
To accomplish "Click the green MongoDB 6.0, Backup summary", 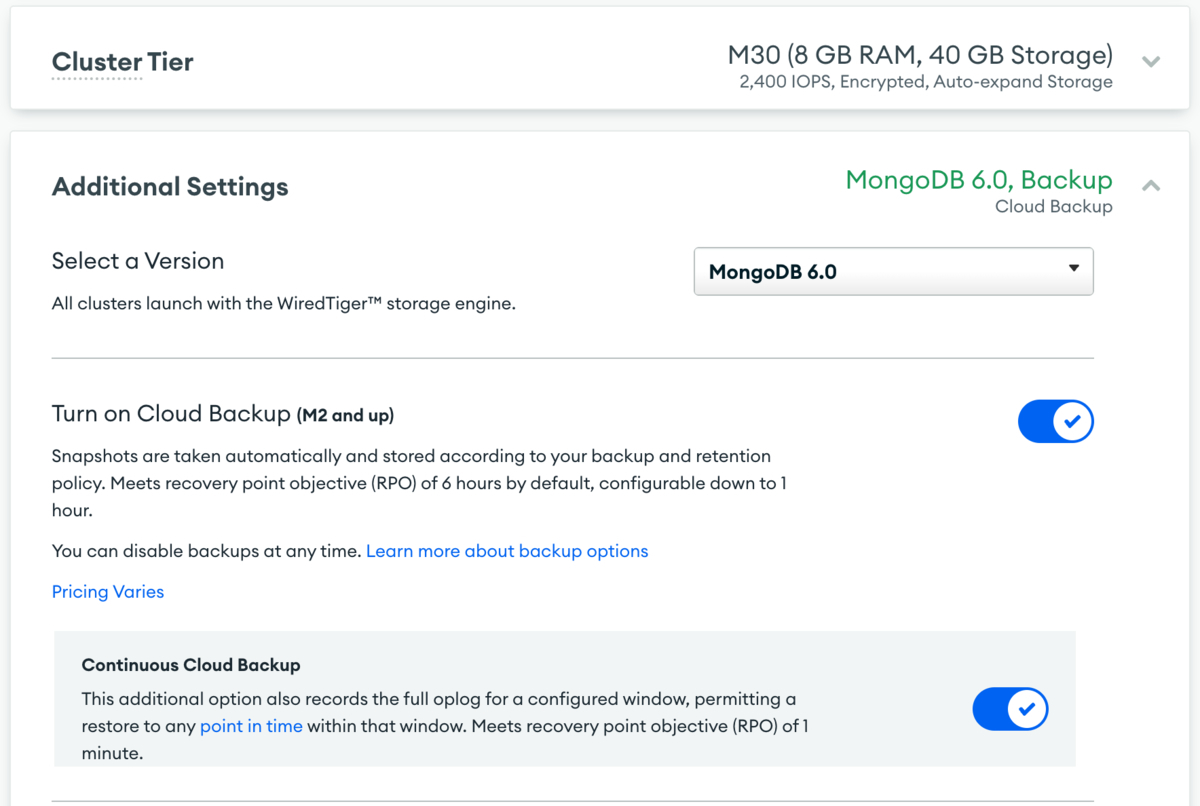I will point(977,180).
